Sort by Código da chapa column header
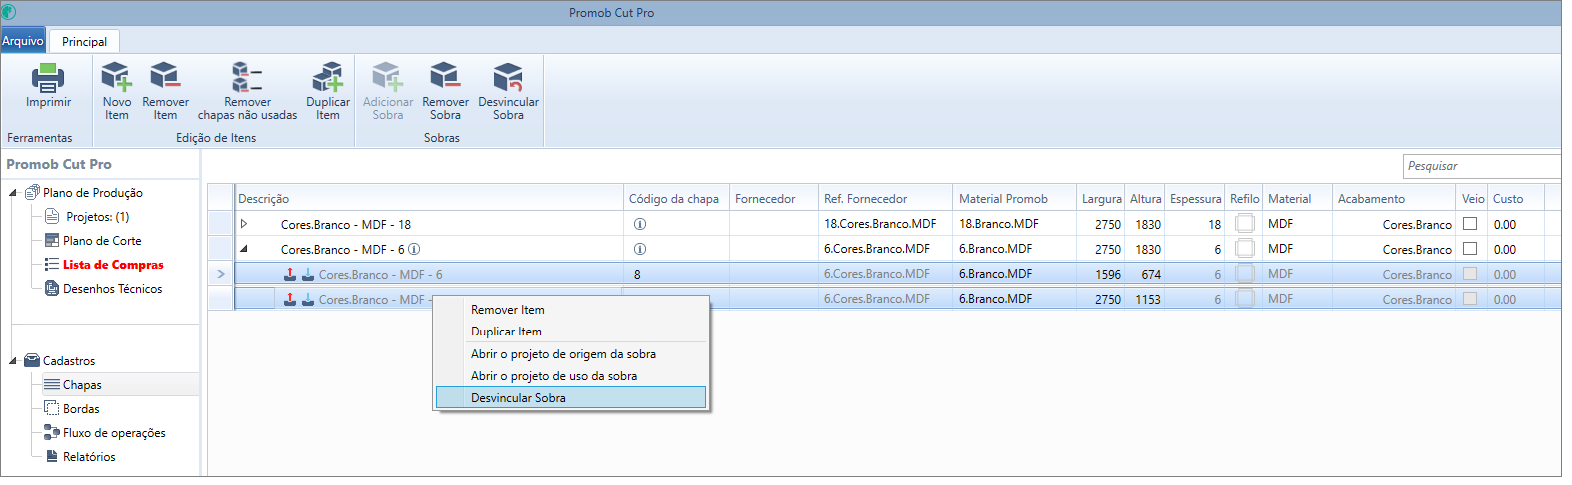Viewport: 1572px width, 485px height. [x=676, y=198]
